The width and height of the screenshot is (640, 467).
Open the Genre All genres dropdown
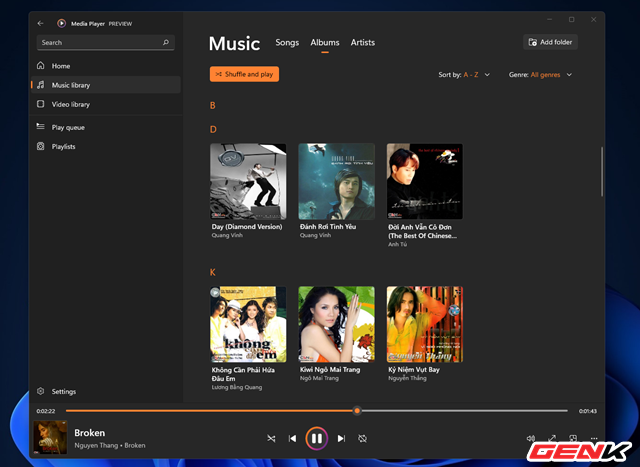pos(540,75)
